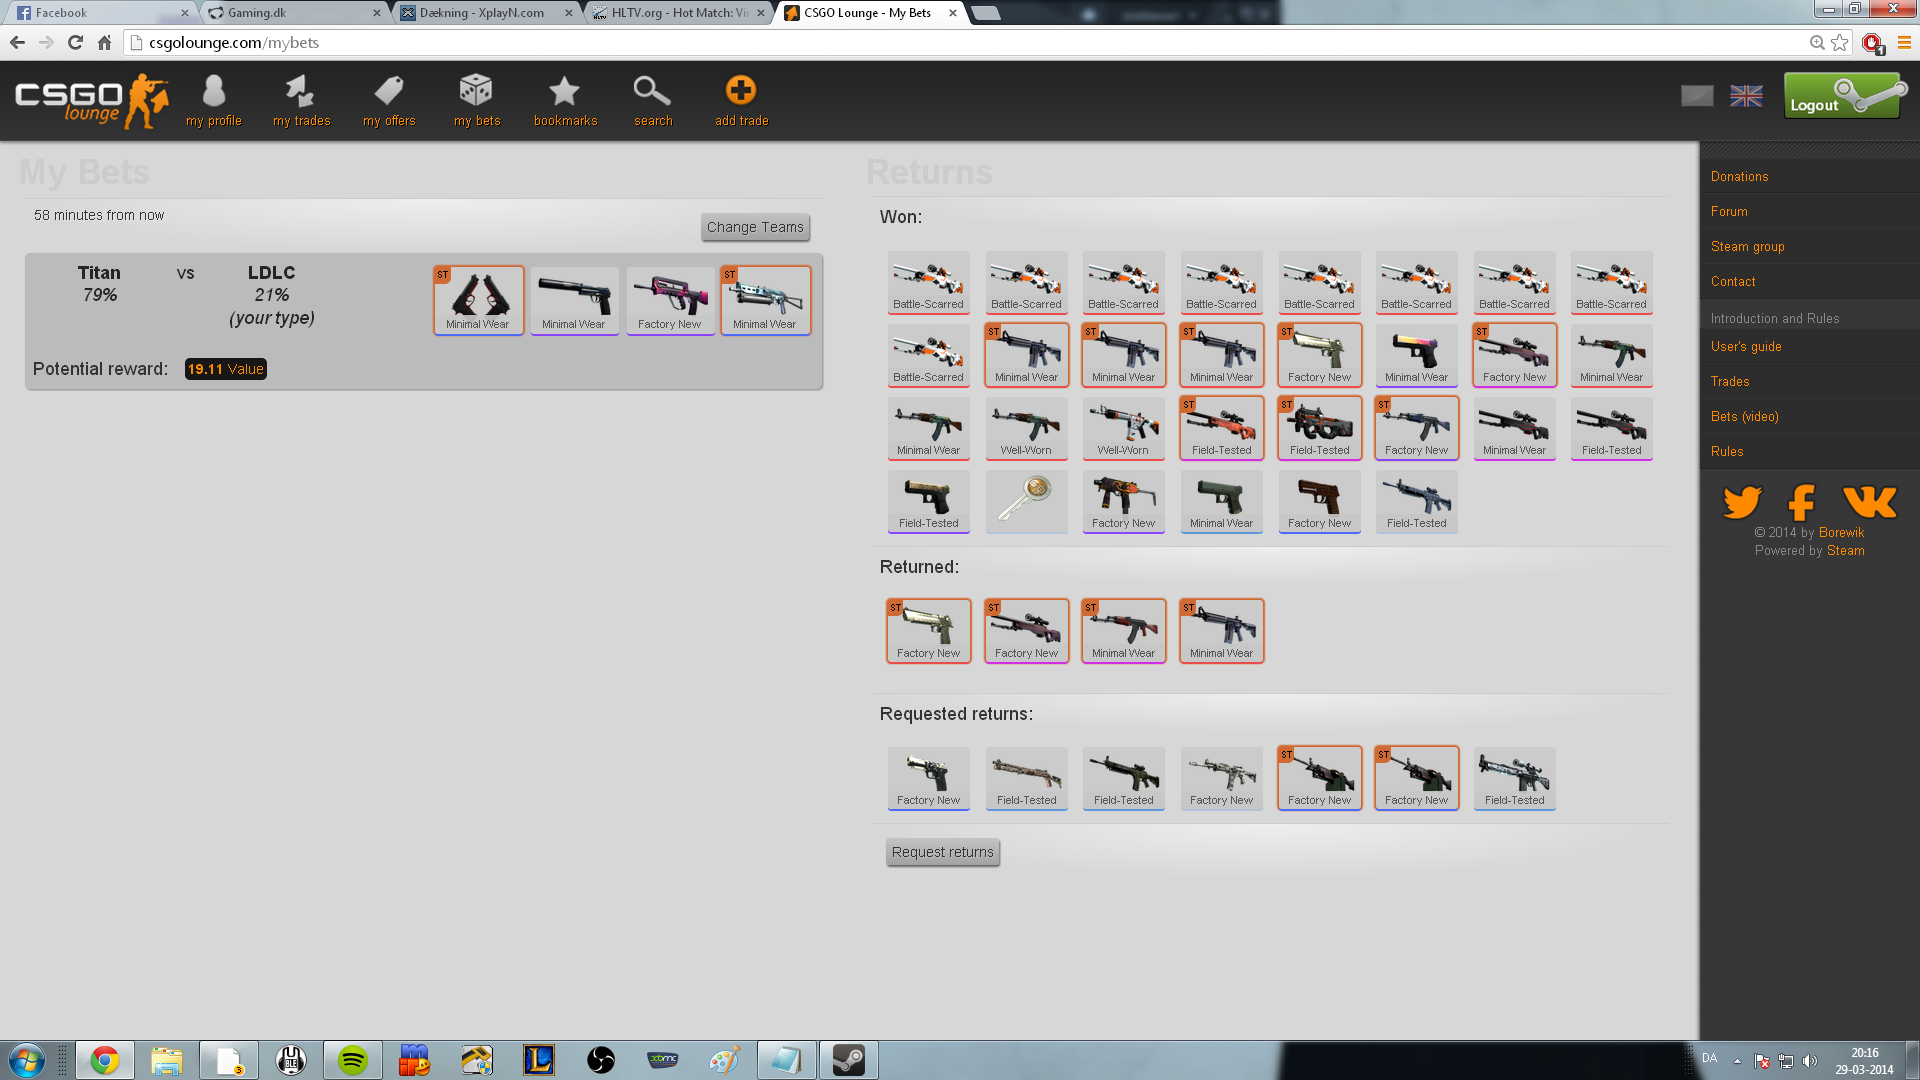Select the pink FAMAS Factory New bet item
The image size is (1920, 1080).
(670, 300)
